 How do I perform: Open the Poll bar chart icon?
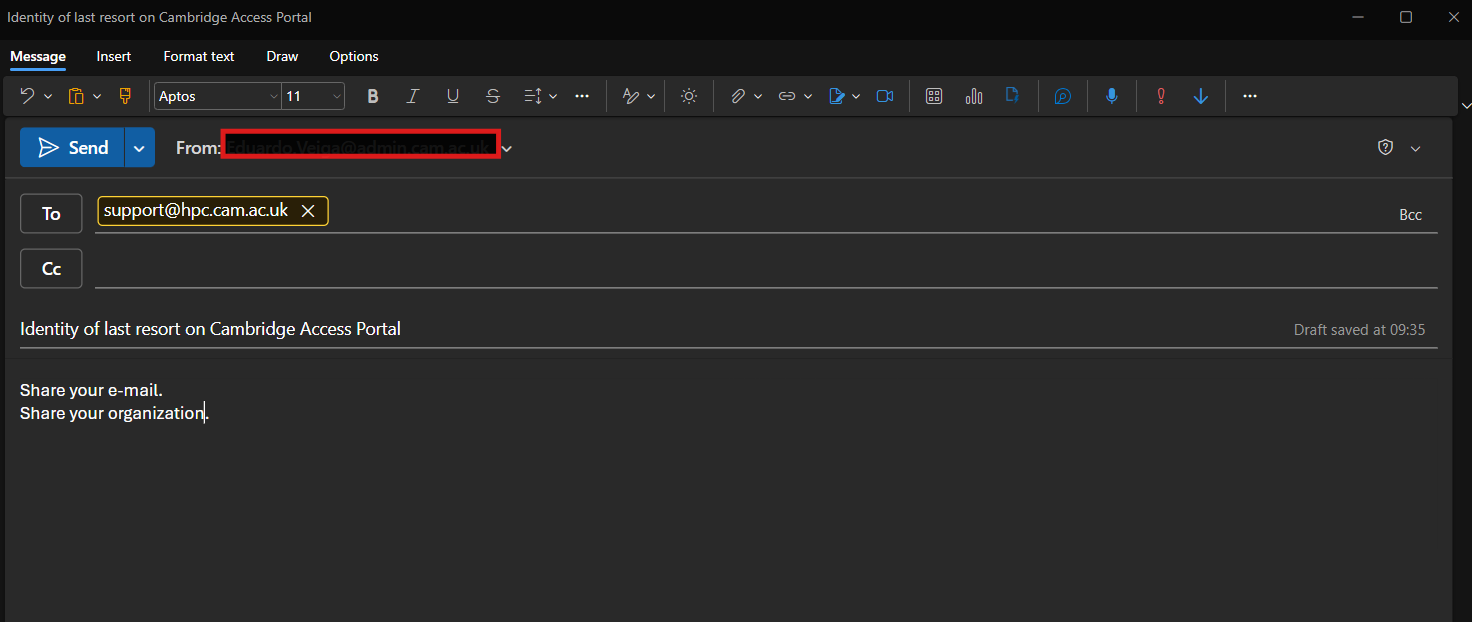pyautogui.click(x=974, y=96)
